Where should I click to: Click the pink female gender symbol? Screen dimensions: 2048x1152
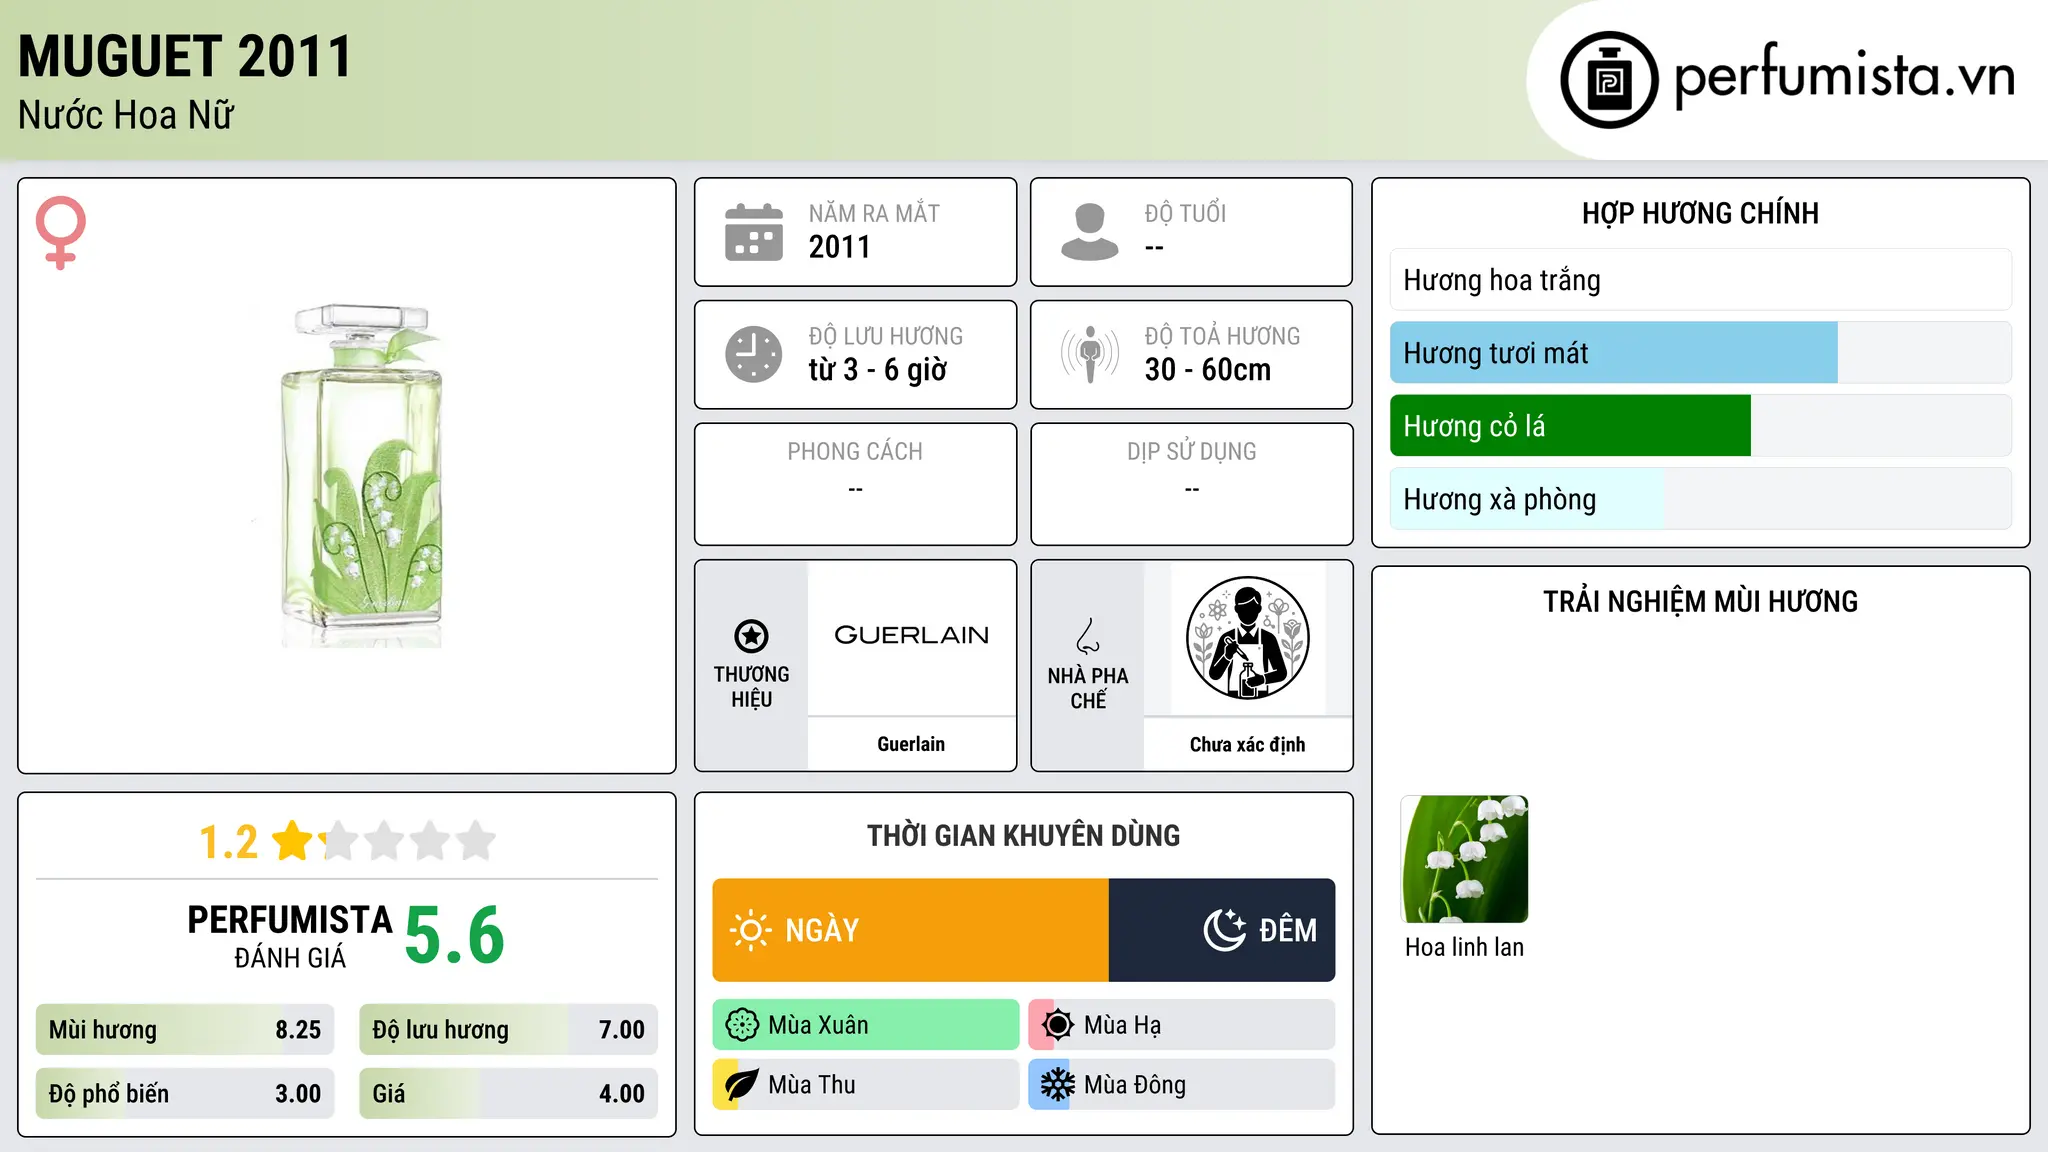click(61, 232)
